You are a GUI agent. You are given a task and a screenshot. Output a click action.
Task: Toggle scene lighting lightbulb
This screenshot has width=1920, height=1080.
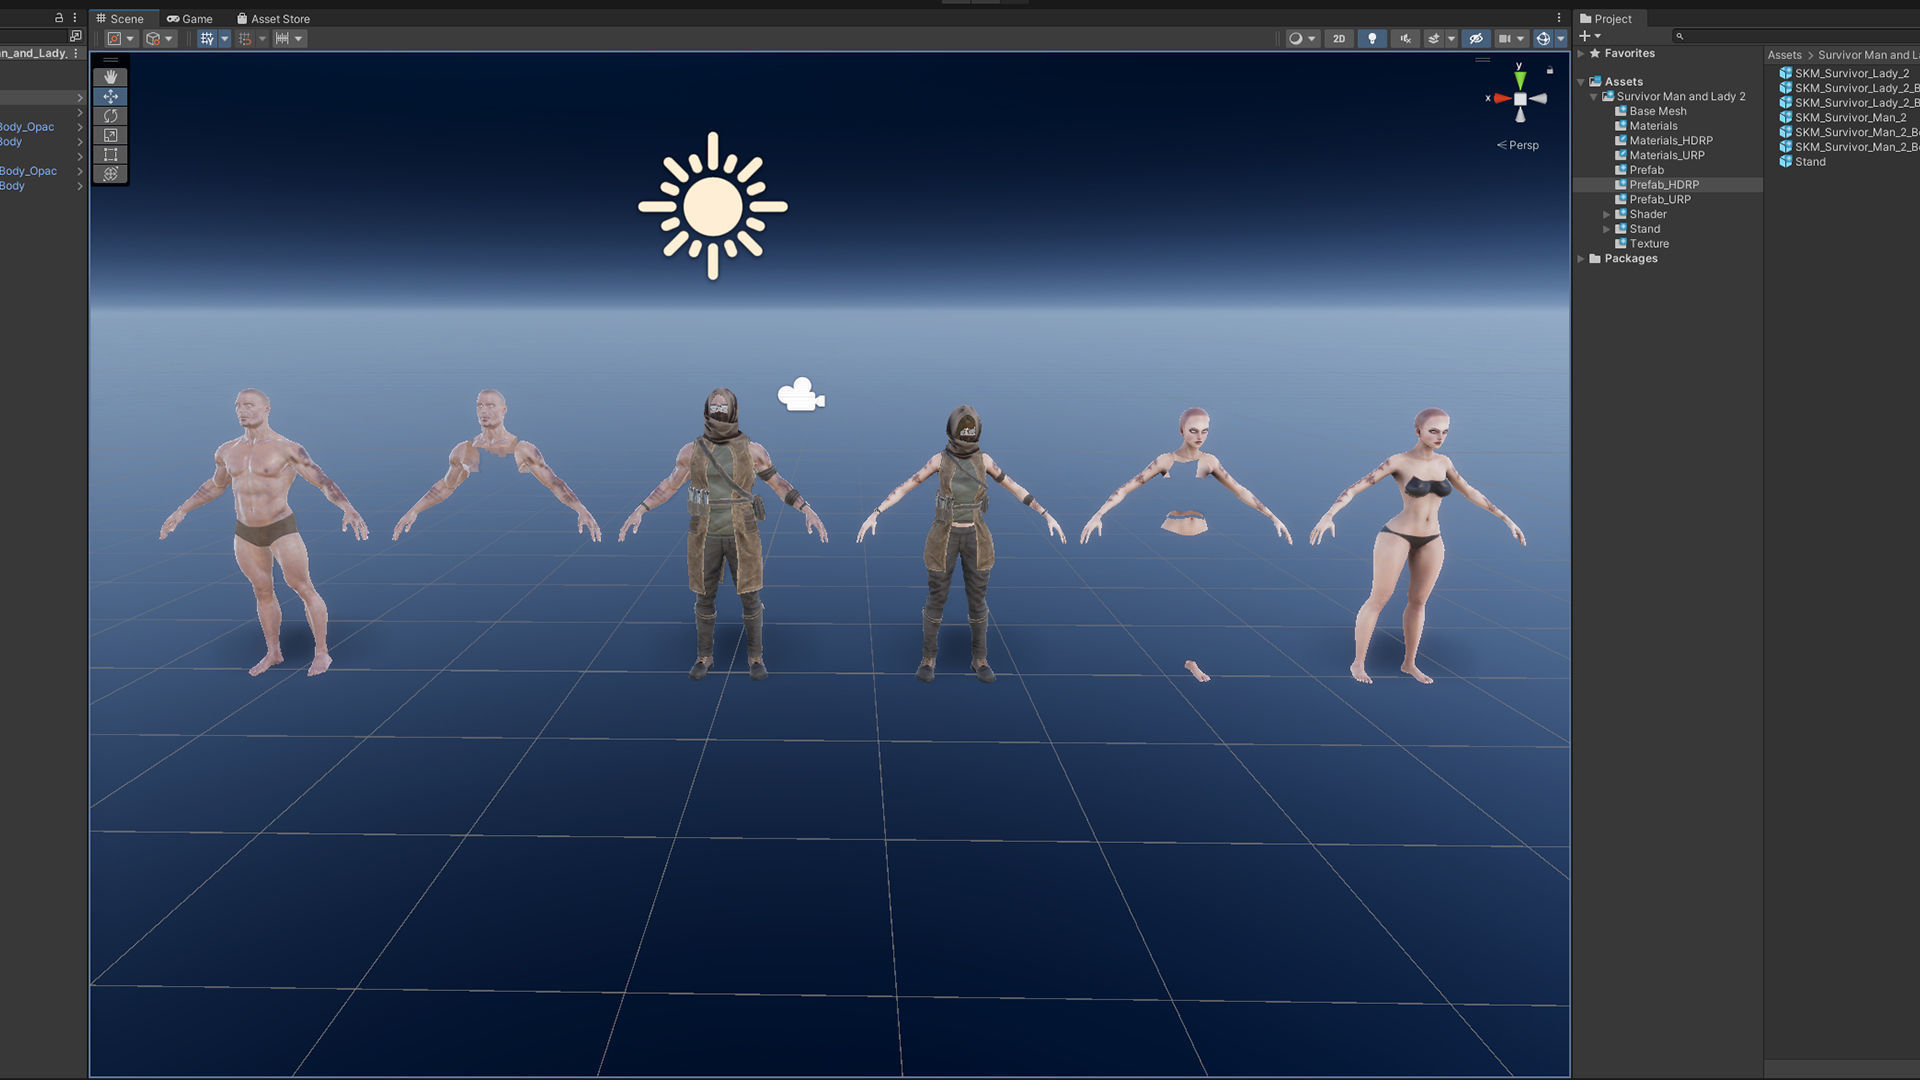(x=1372, y=39)
